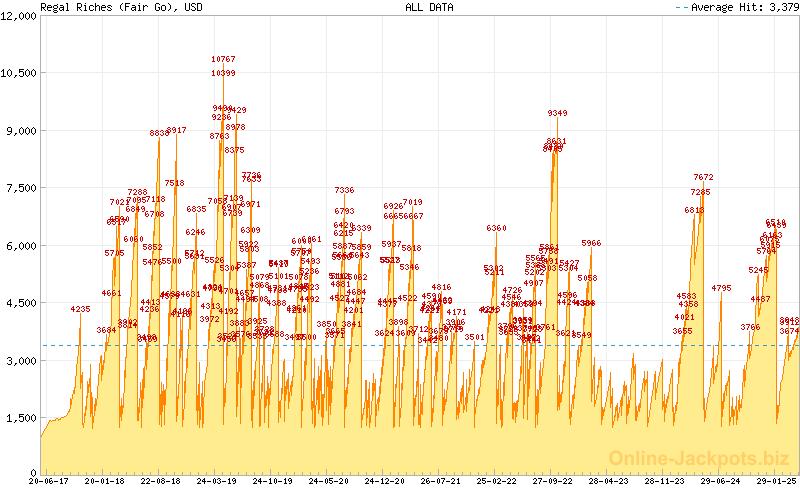
Task: Click the 8917 peak label
Action: point(176,130)
